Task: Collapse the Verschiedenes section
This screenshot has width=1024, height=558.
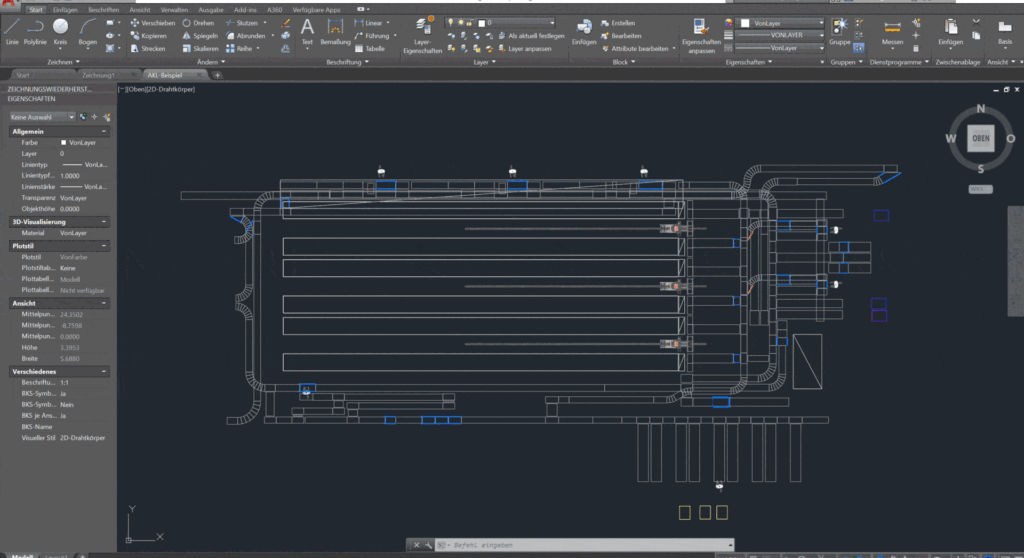Action: coord(104,372)
